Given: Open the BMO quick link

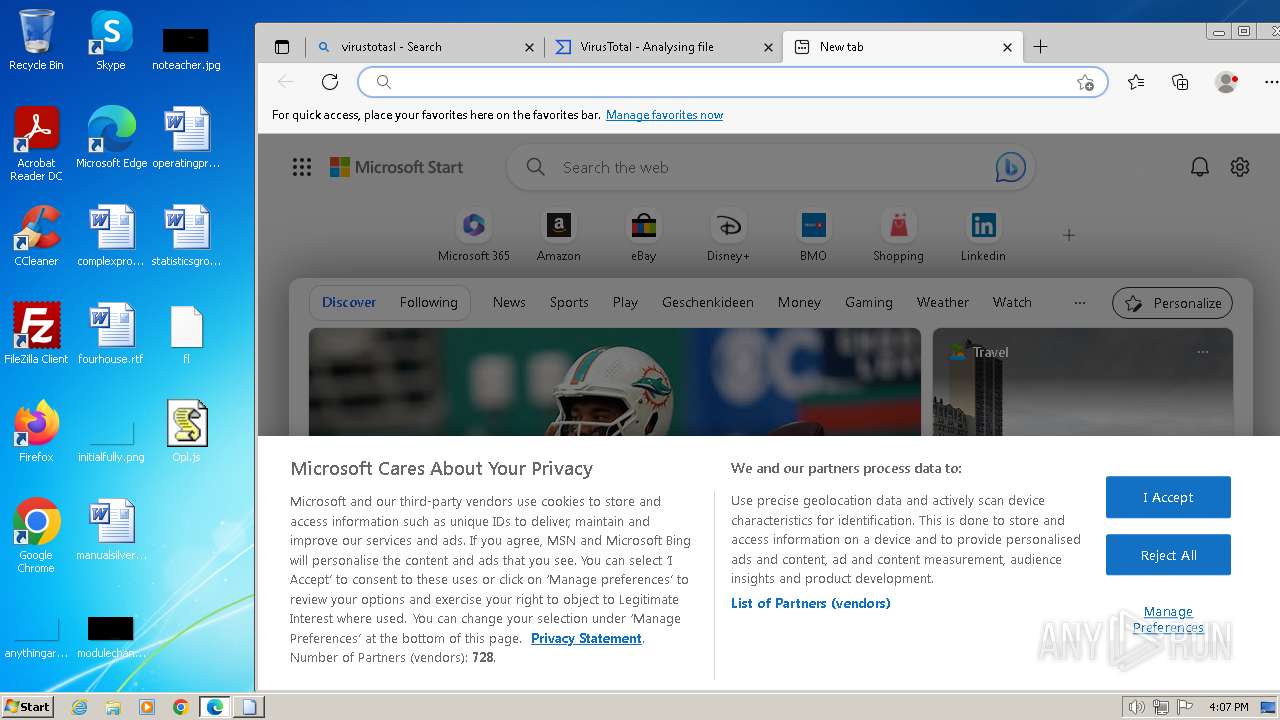Looking at the screenshot, I should pyautogui.click(x=813, y=236).
